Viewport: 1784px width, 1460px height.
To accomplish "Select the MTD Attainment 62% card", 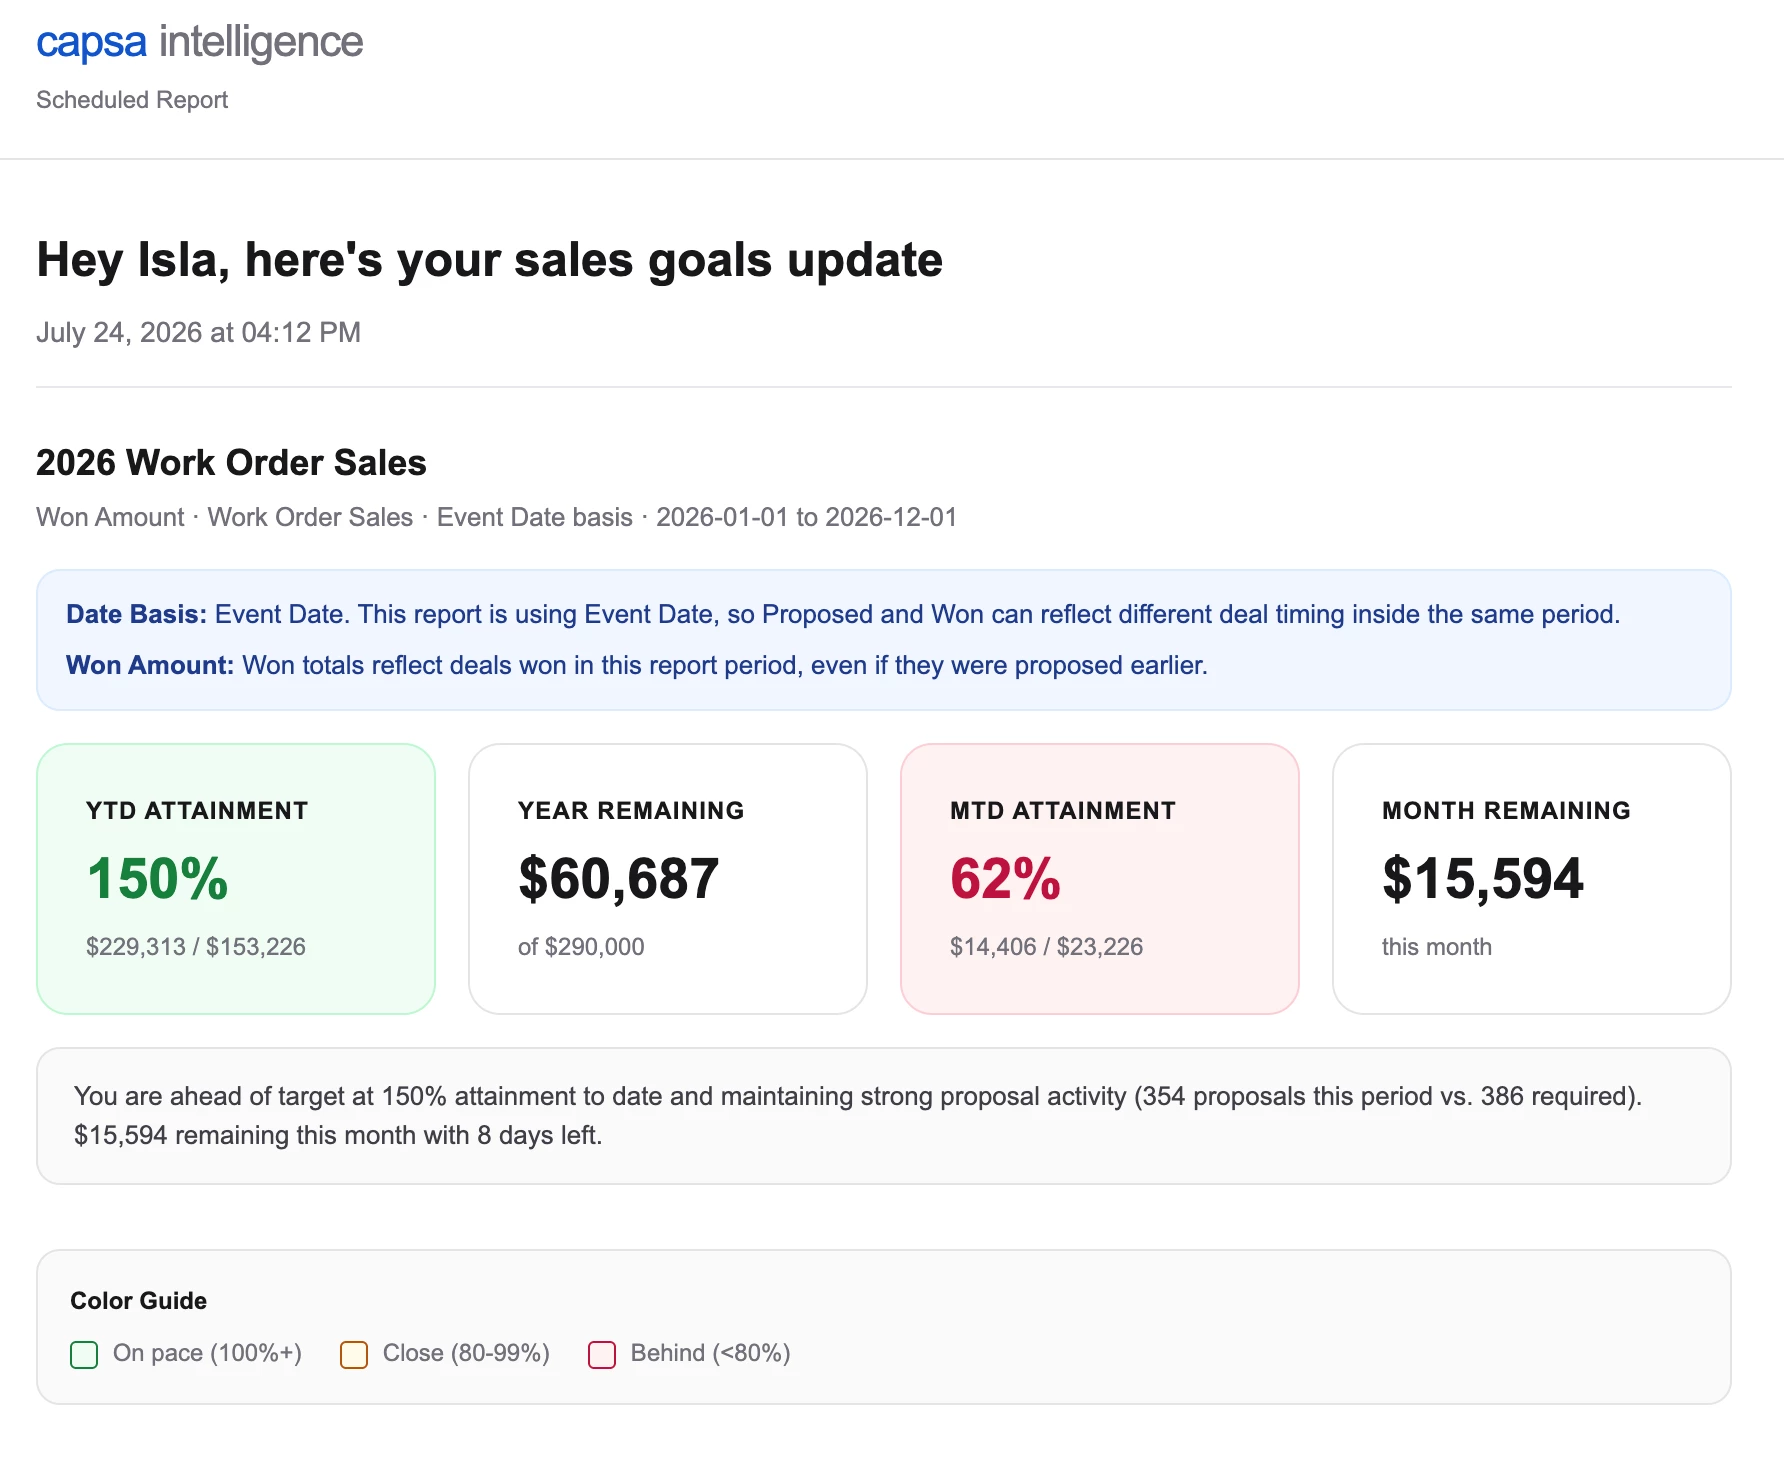I will click(1100, 879).
